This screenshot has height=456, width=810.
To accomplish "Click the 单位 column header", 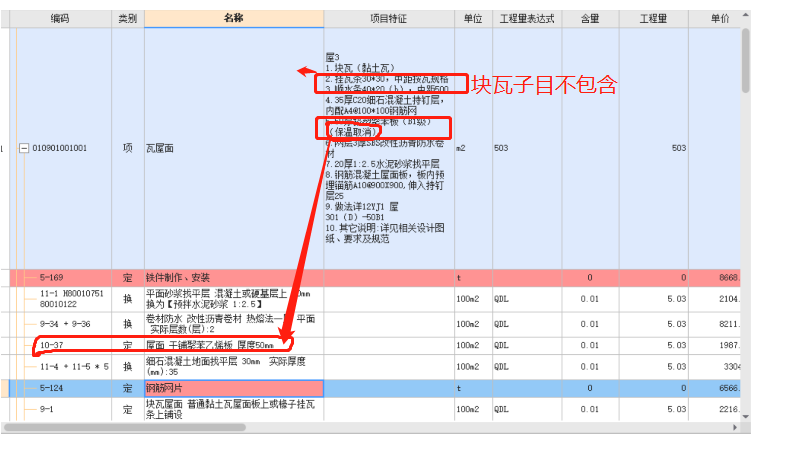I will (x=473, y=19).
